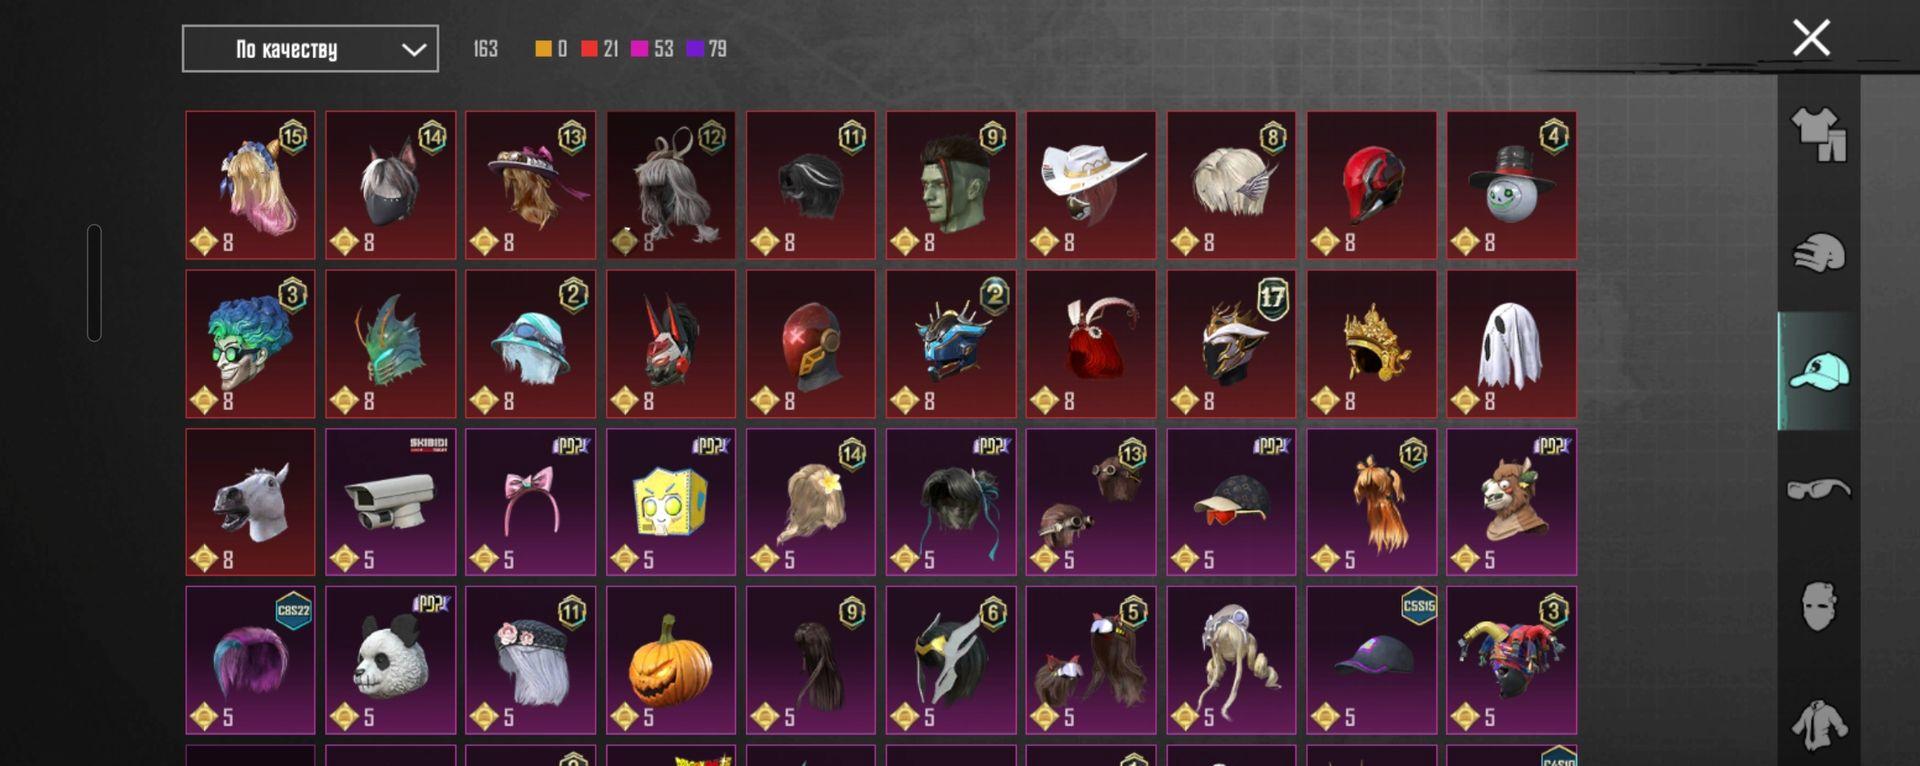
Task: Close the inventory with the X icon
Action: [x=1811, y=38]
